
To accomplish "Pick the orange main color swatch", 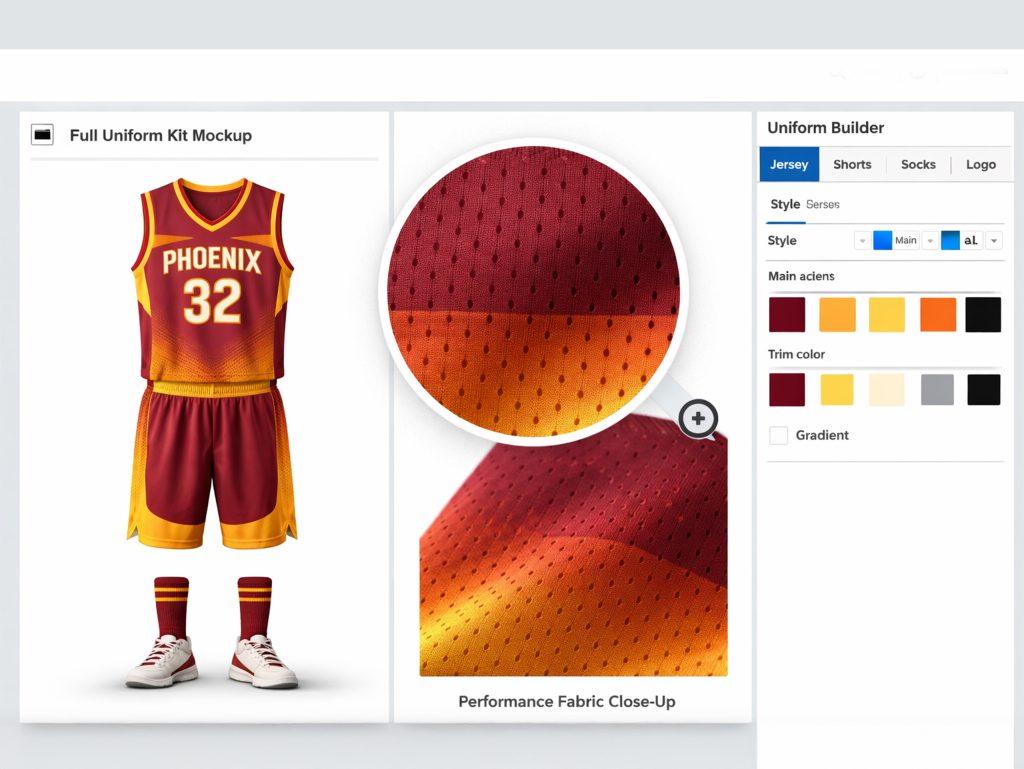I will point(938,314).
